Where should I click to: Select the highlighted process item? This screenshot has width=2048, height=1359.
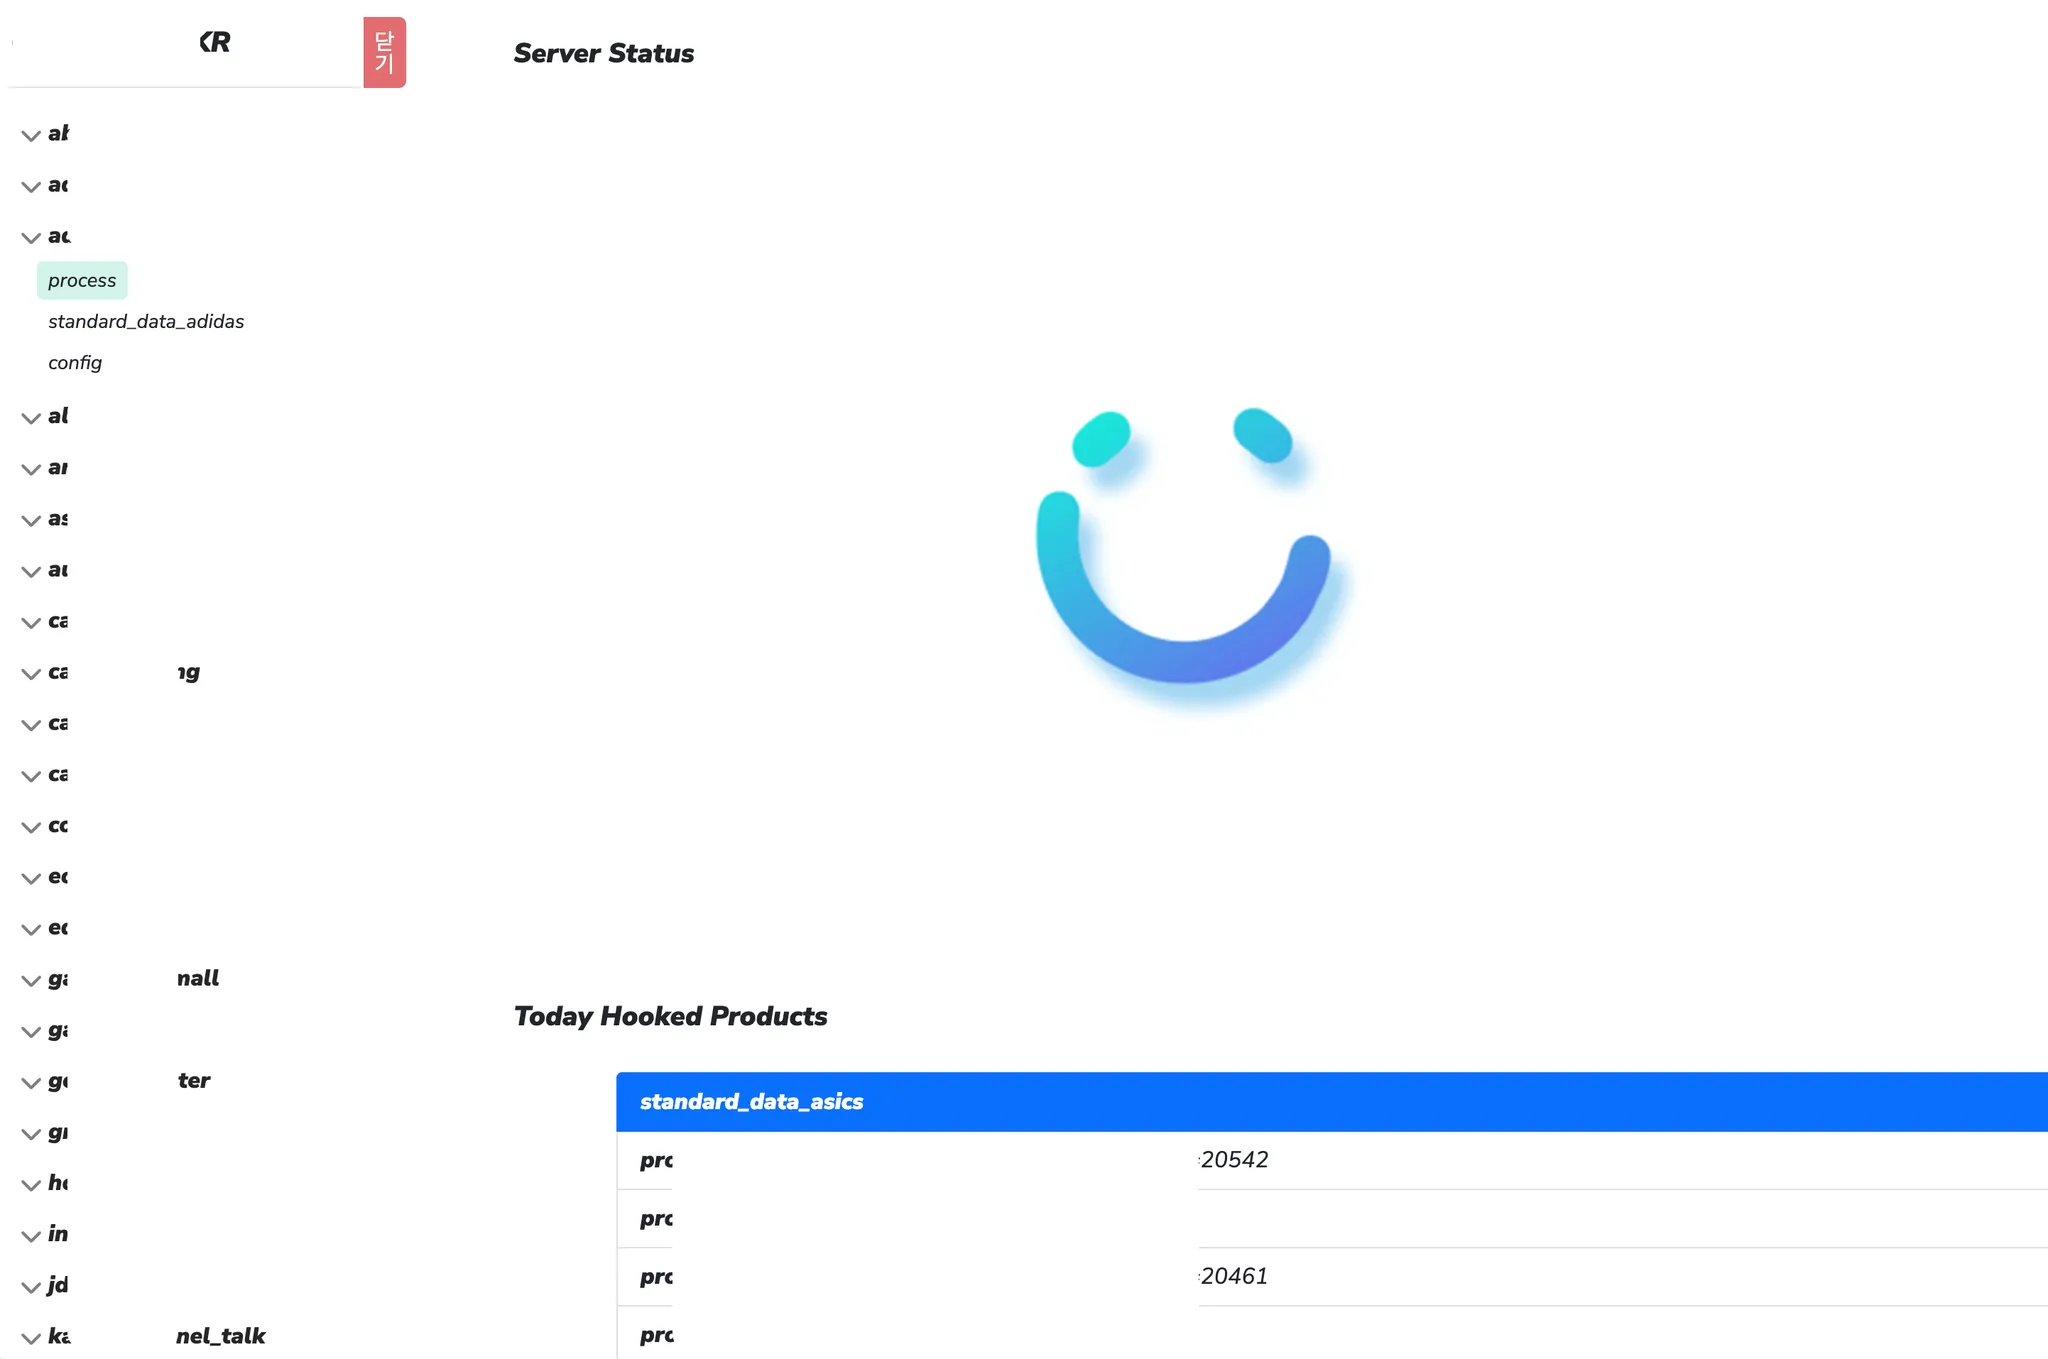click(x=82, y=281)
